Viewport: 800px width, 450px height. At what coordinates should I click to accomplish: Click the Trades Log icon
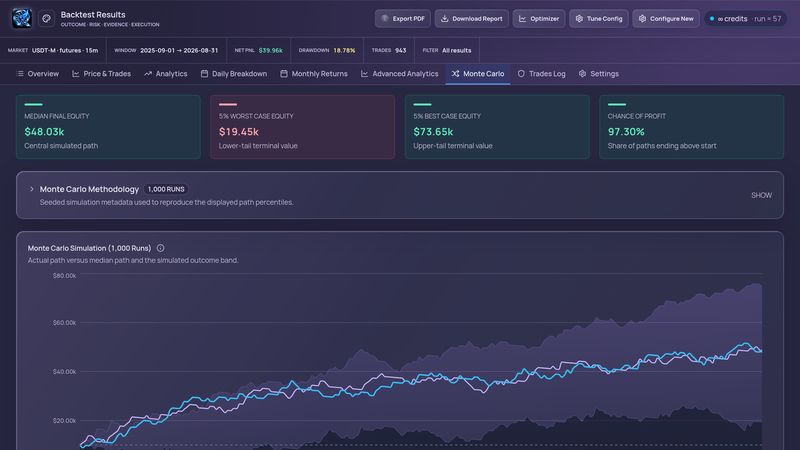click(x=521, y=74)
